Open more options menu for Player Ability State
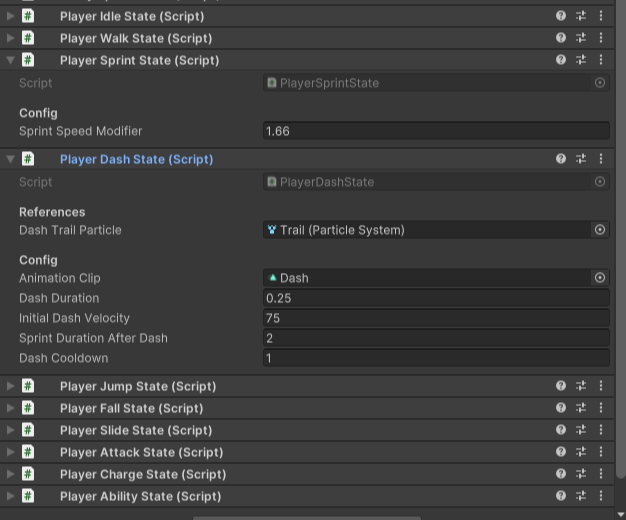This screenshot has width=626, height=520. coord(601,495)
